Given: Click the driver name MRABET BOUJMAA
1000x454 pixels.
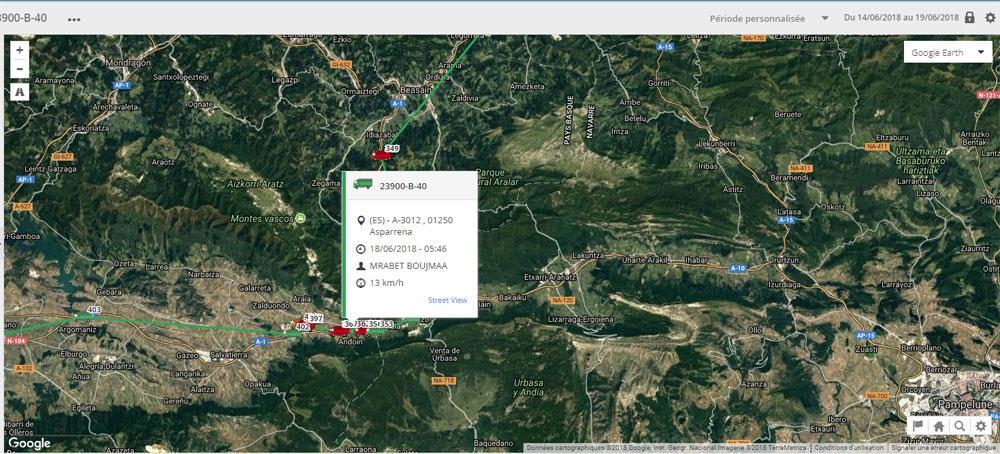Looking at the screenshot, I should pos(408,266).
